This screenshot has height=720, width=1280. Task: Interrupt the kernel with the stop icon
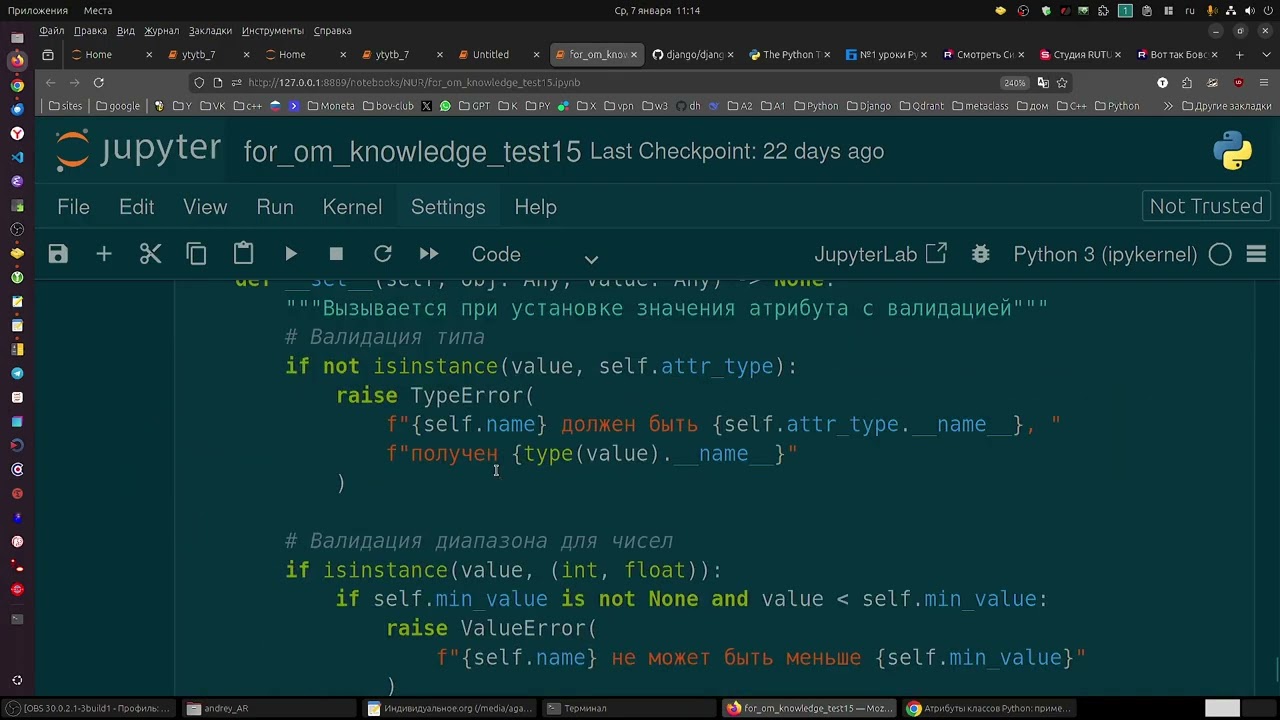336,254
